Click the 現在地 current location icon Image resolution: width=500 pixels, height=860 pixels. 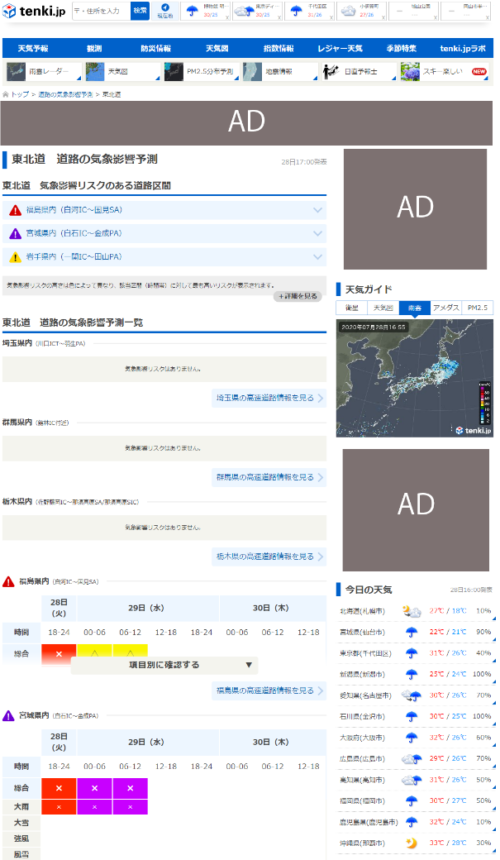(x=165, y=11)
